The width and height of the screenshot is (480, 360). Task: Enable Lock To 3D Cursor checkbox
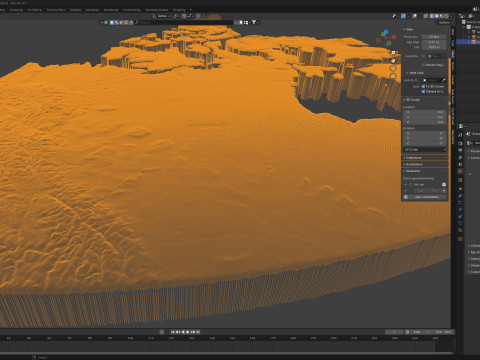[x=423, y=86]
